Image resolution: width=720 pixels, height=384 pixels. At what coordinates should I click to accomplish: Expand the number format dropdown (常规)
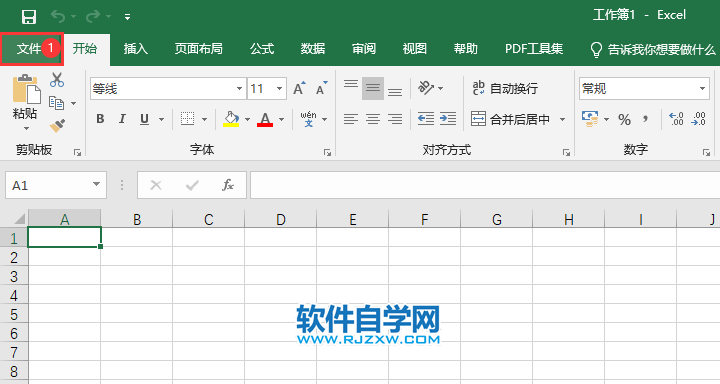[x=702, y=88]
